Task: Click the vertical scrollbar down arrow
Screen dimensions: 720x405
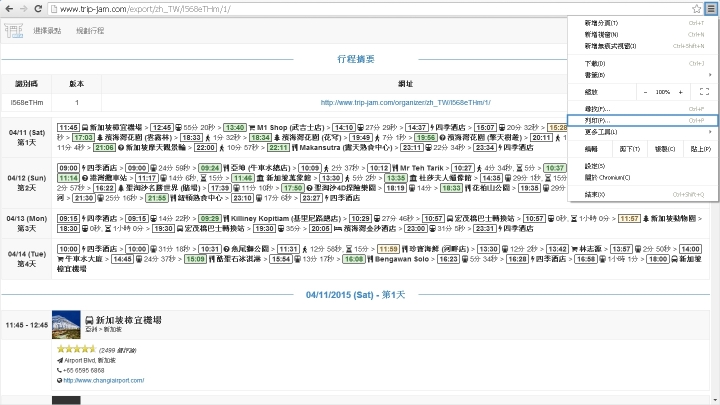Action: coord(715,401)
